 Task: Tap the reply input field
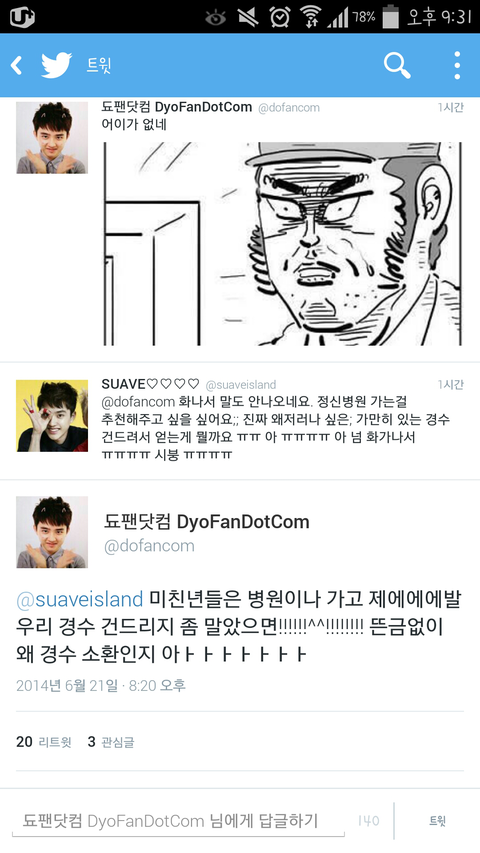[x=178, y=820]
